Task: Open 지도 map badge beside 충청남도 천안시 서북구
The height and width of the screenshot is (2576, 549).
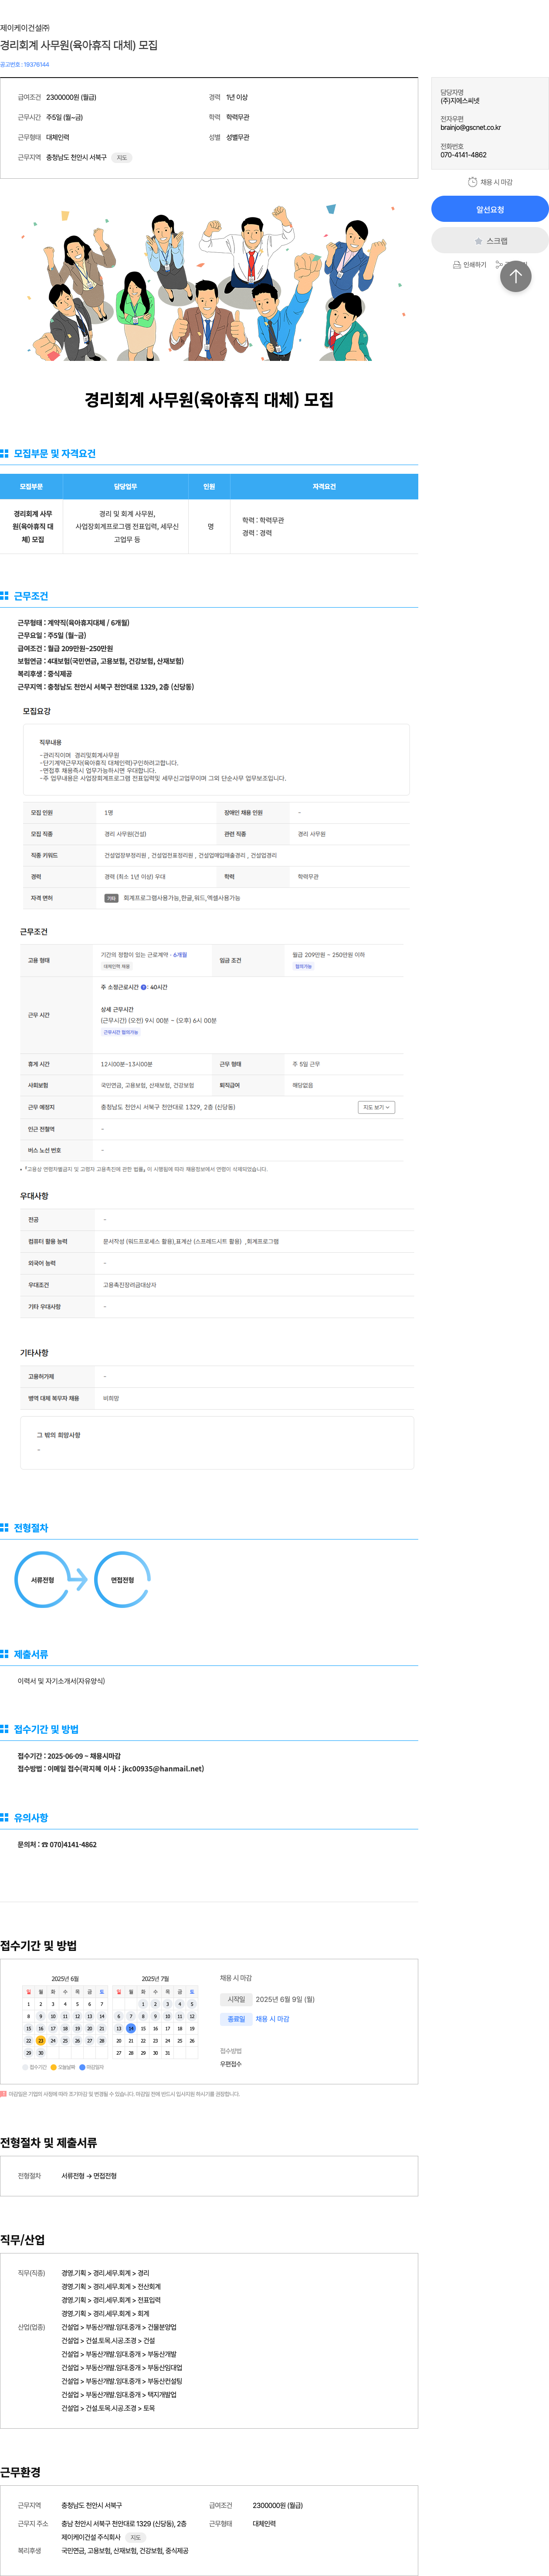Action: point(121,158)
